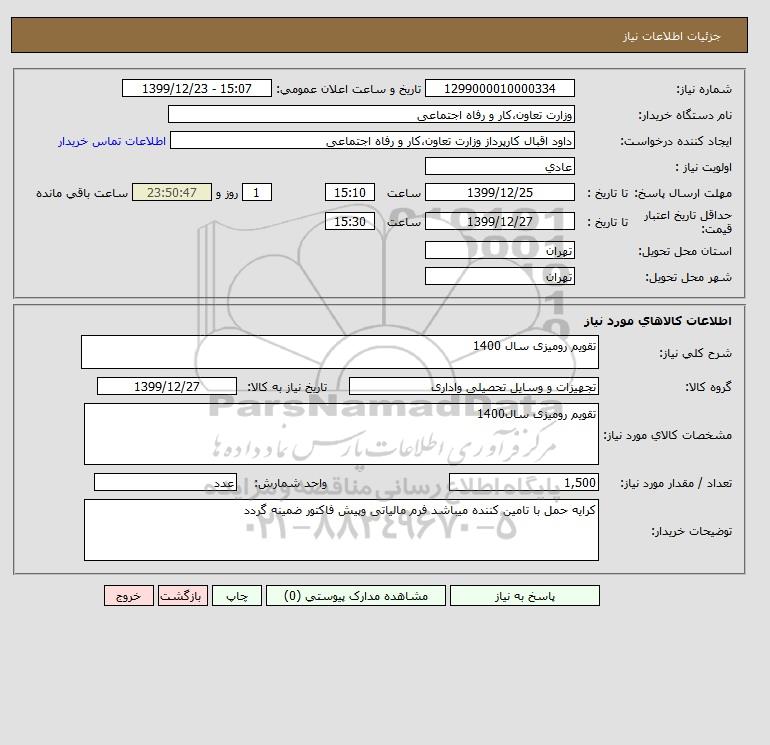Click the توضیحات خریدار label
770x745 pixels.
click(x=691, y=531)
